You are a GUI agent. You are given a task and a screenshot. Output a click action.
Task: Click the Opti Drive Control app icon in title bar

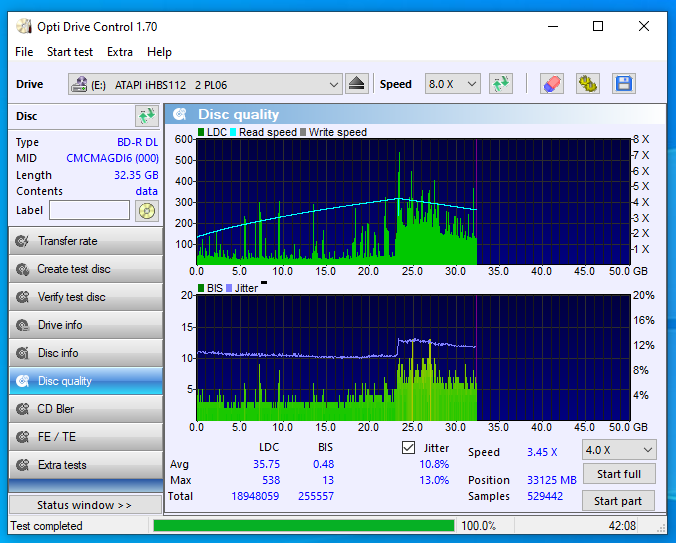click(x=24, y=26)
